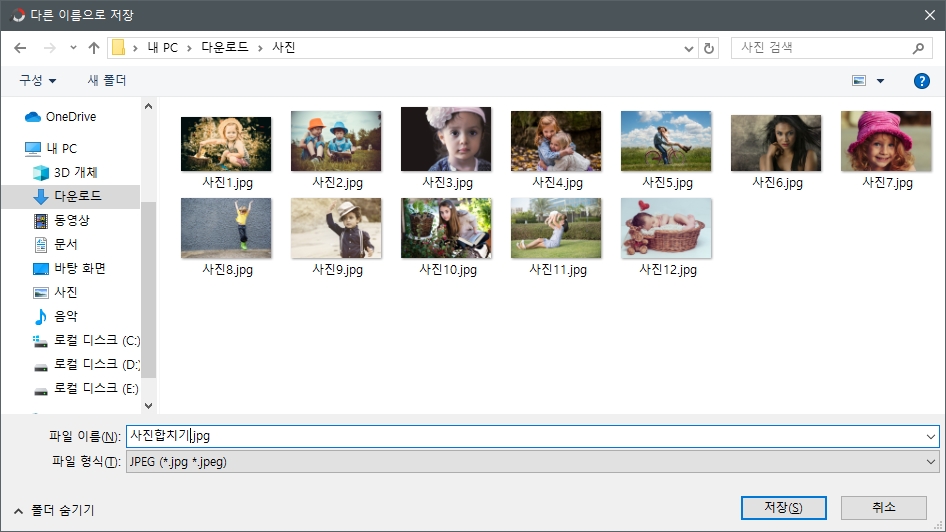Go back with the left arrow

tap(20, 48)
